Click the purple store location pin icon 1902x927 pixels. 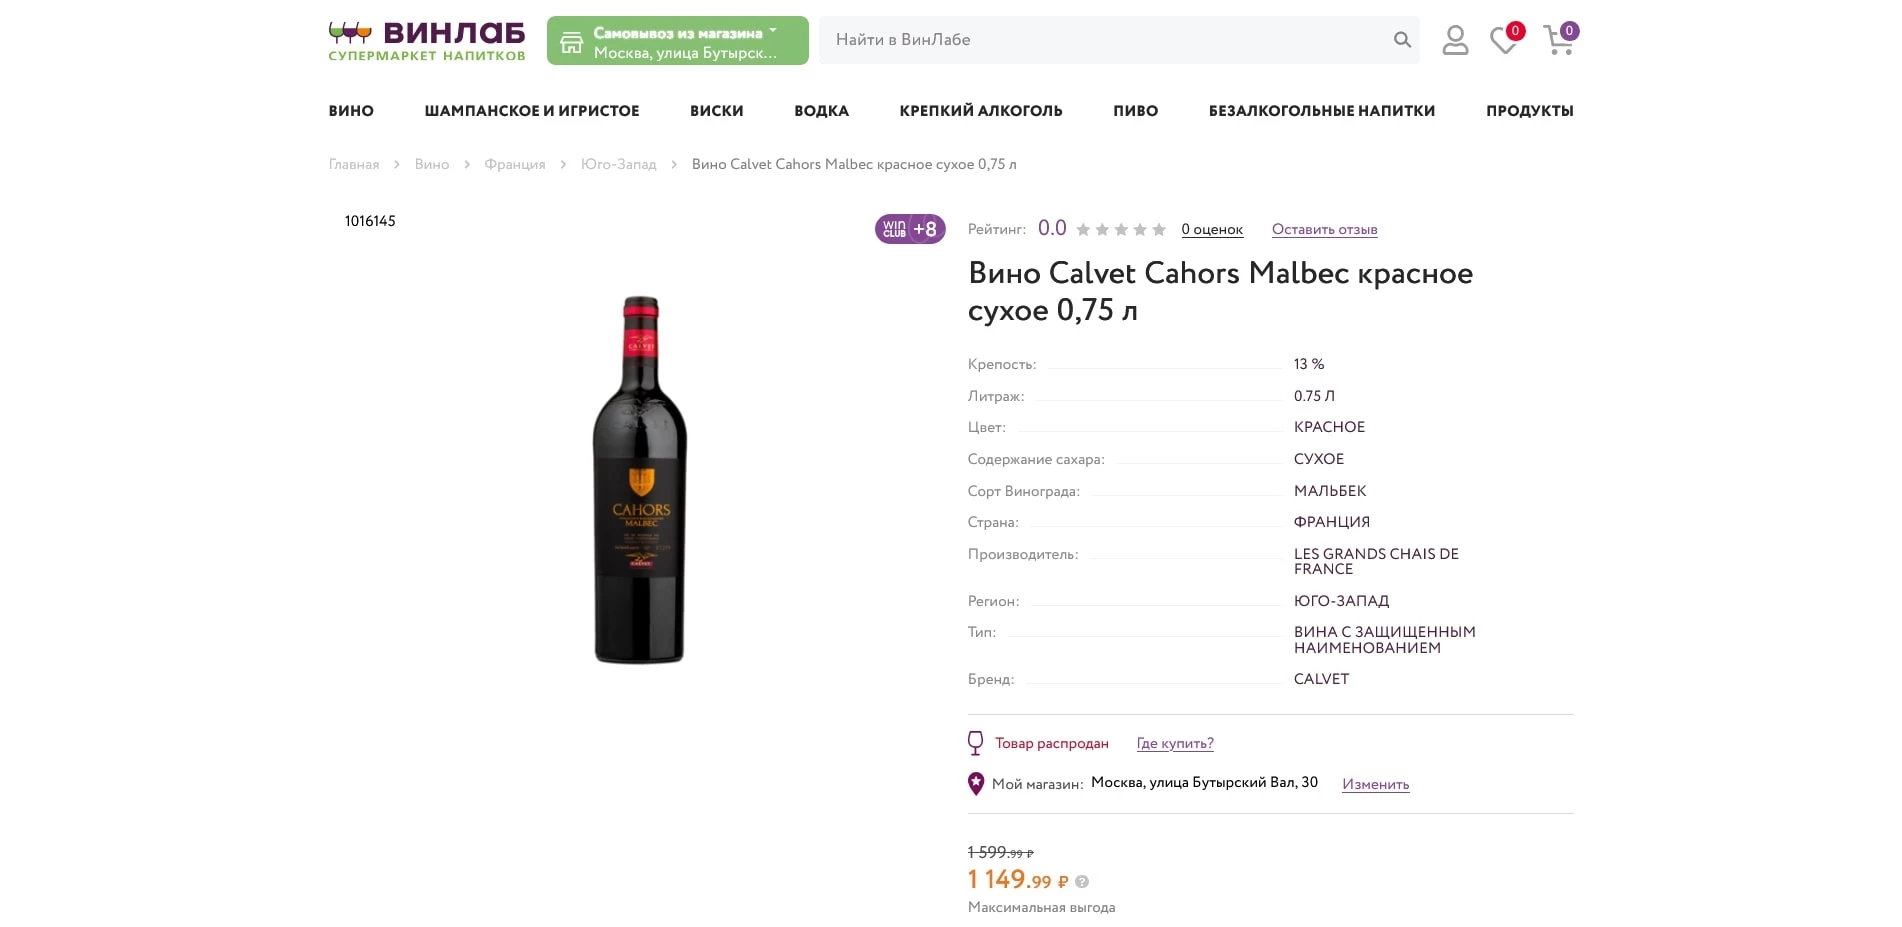pos(976,784)
